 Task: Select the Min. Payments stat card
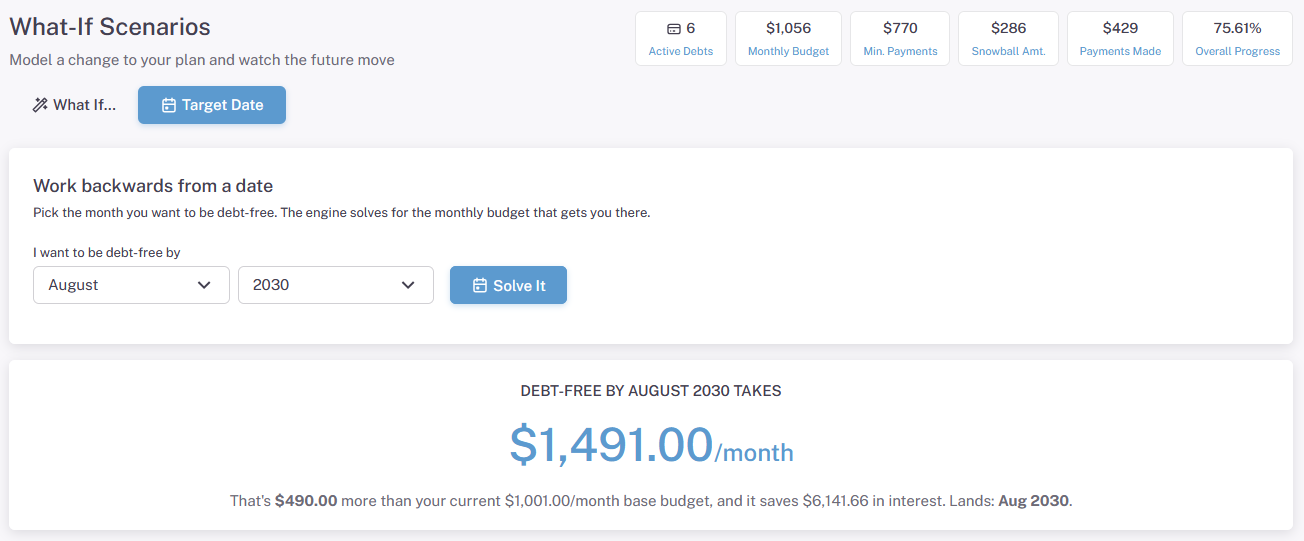pyautogui.click(x=900, y=39)
